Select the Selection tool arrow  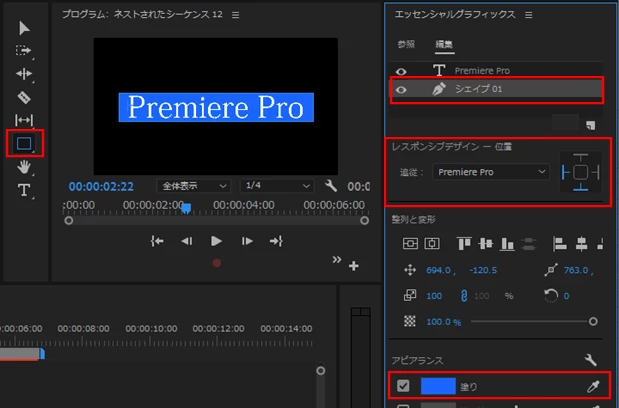click(x=24, y=28)
